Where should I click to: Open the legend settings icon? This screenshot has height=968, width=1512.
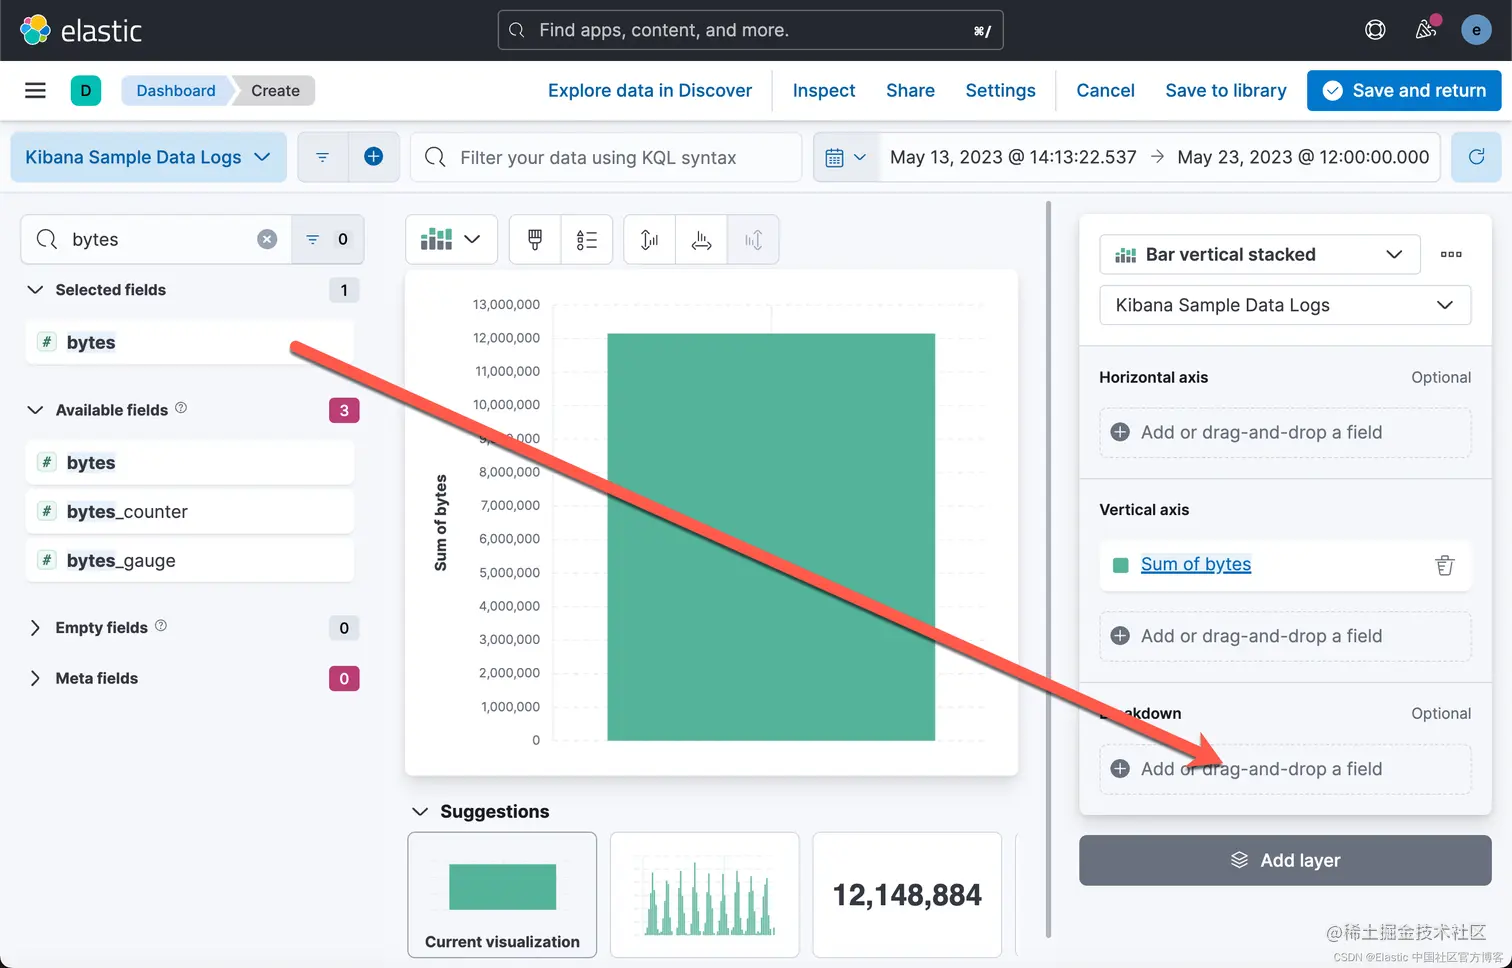click(x=587, y=240)
